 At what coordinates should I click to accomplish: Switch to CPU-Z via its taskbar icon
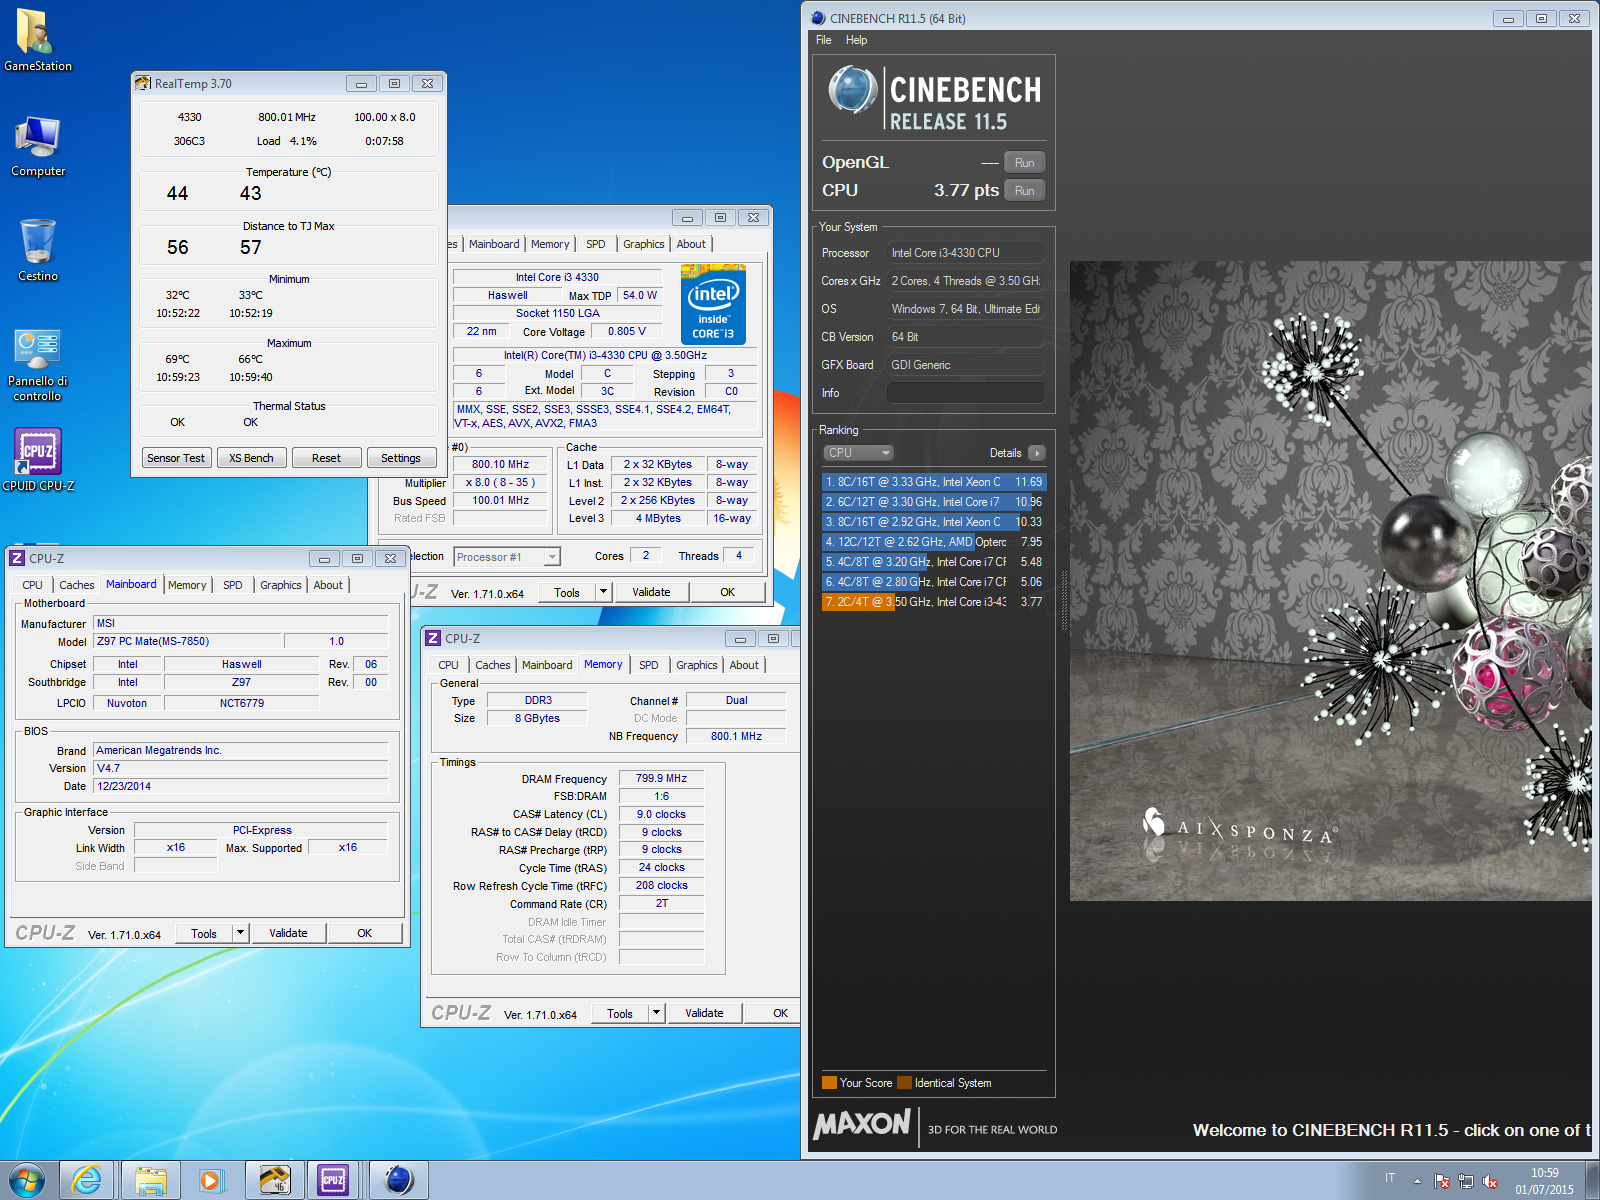point(333,1181)
